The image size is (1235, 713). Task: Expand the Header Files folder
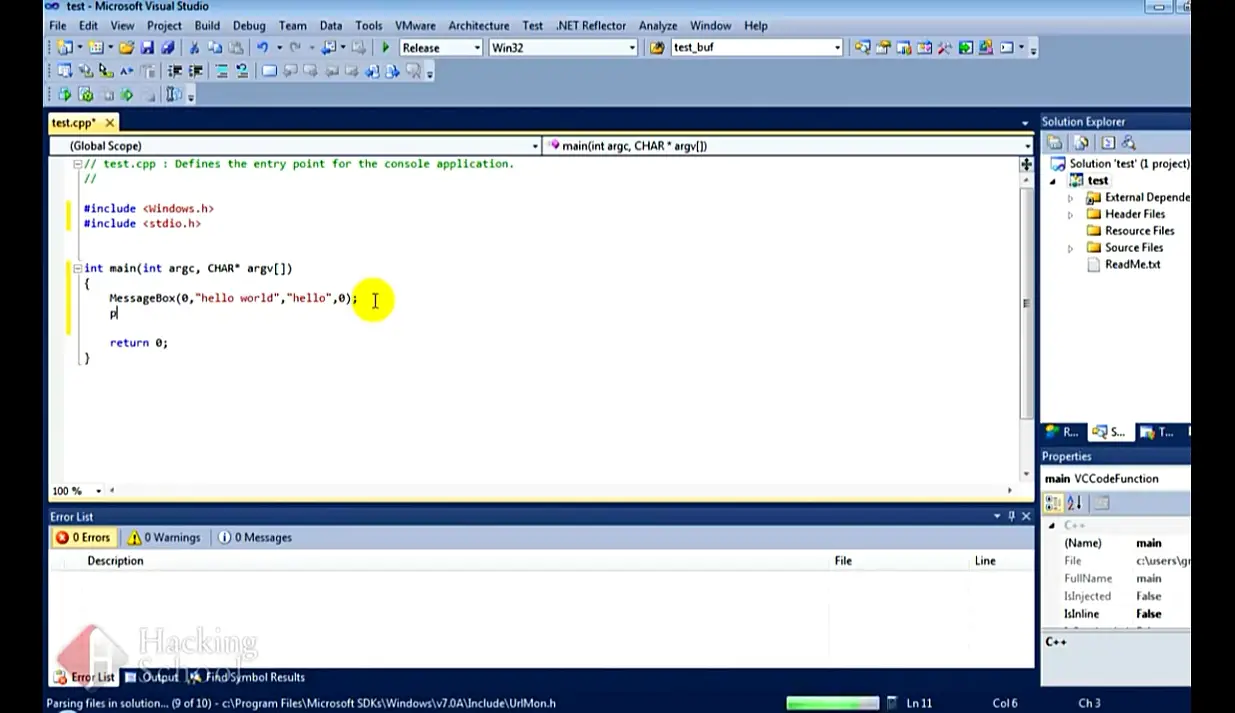1071,214
